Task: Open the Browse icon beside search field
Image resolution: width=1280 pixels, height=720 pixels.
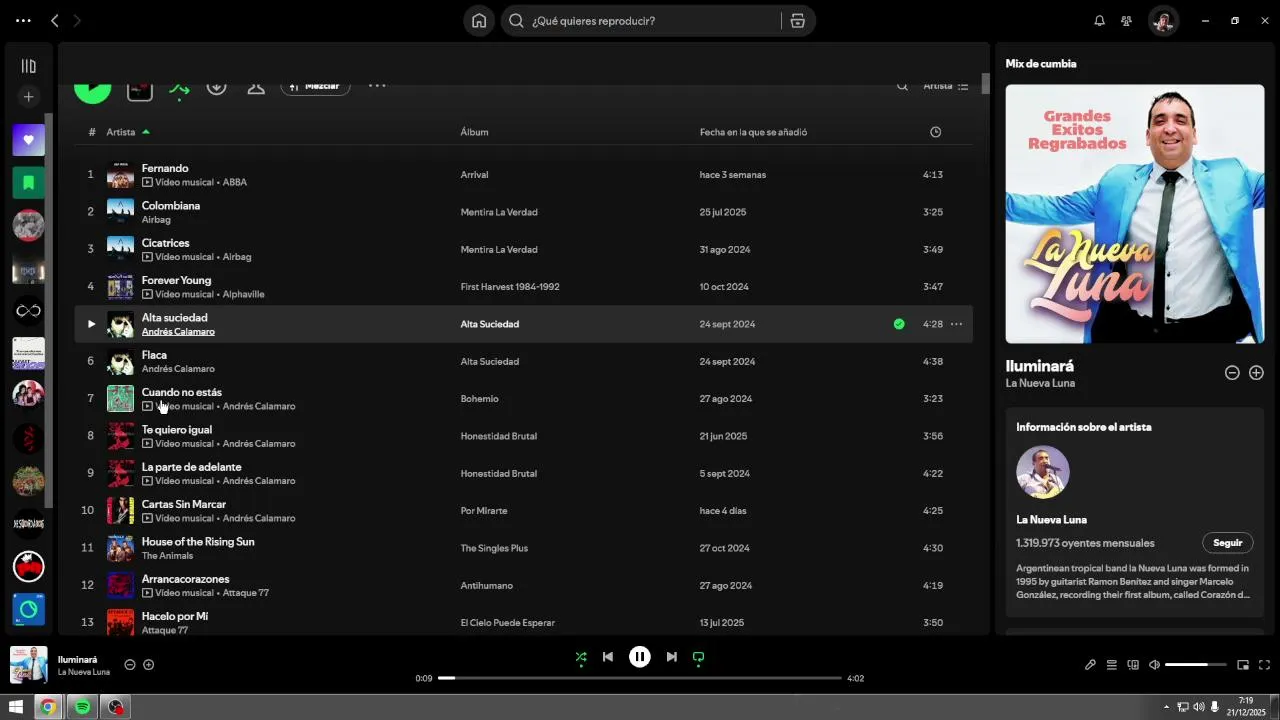Action: (797, 21)
